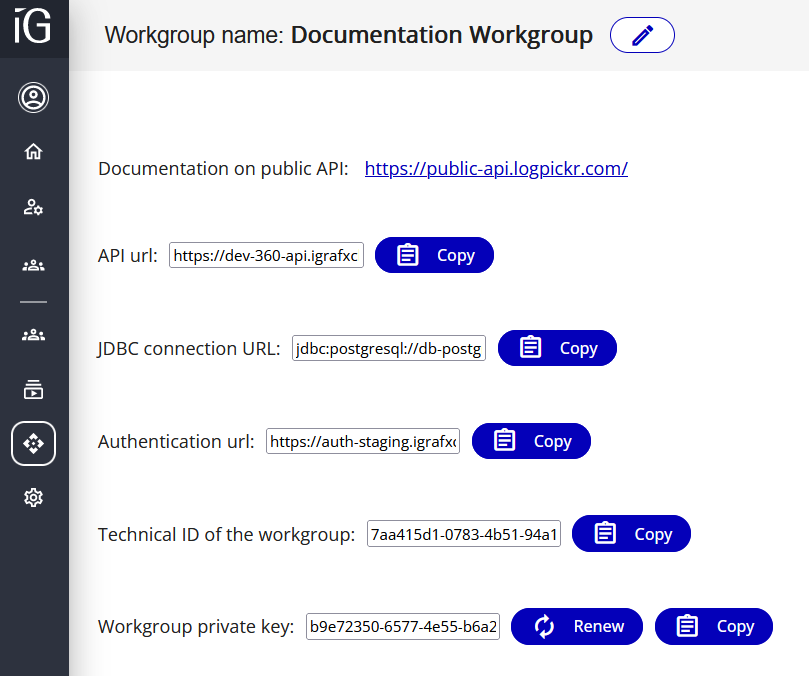Click the Workgroup private key field
This screenshot has width=809, height=676.
pos(403,626)
